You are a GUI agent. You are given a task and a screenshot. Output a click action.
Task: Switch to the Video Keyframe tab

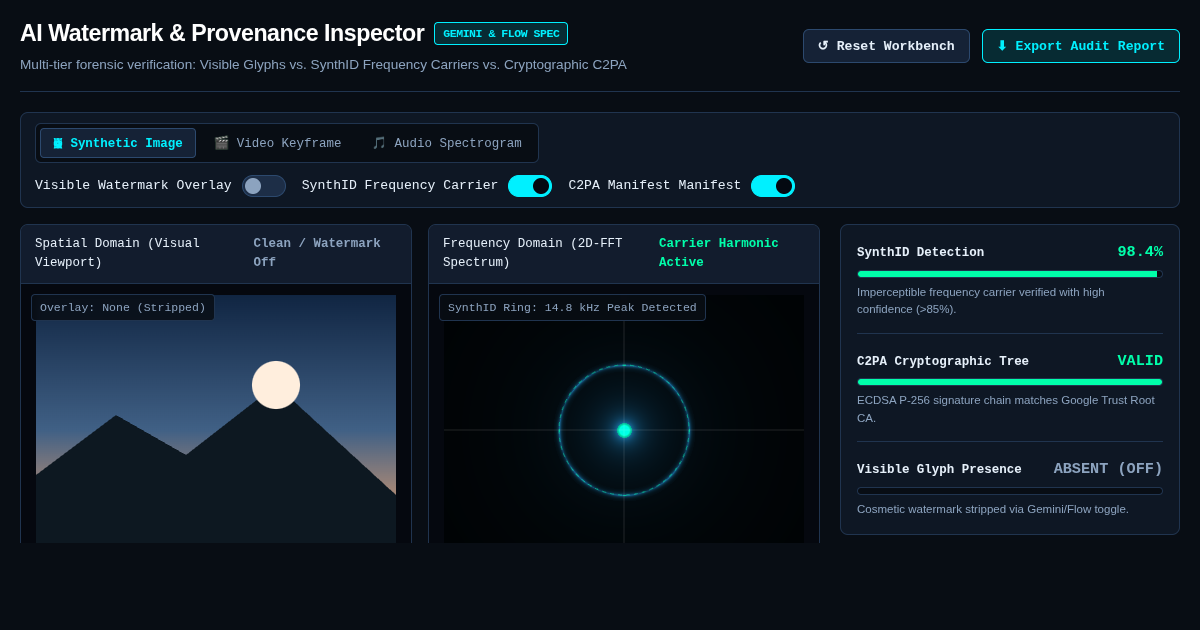tap(278, 143)
